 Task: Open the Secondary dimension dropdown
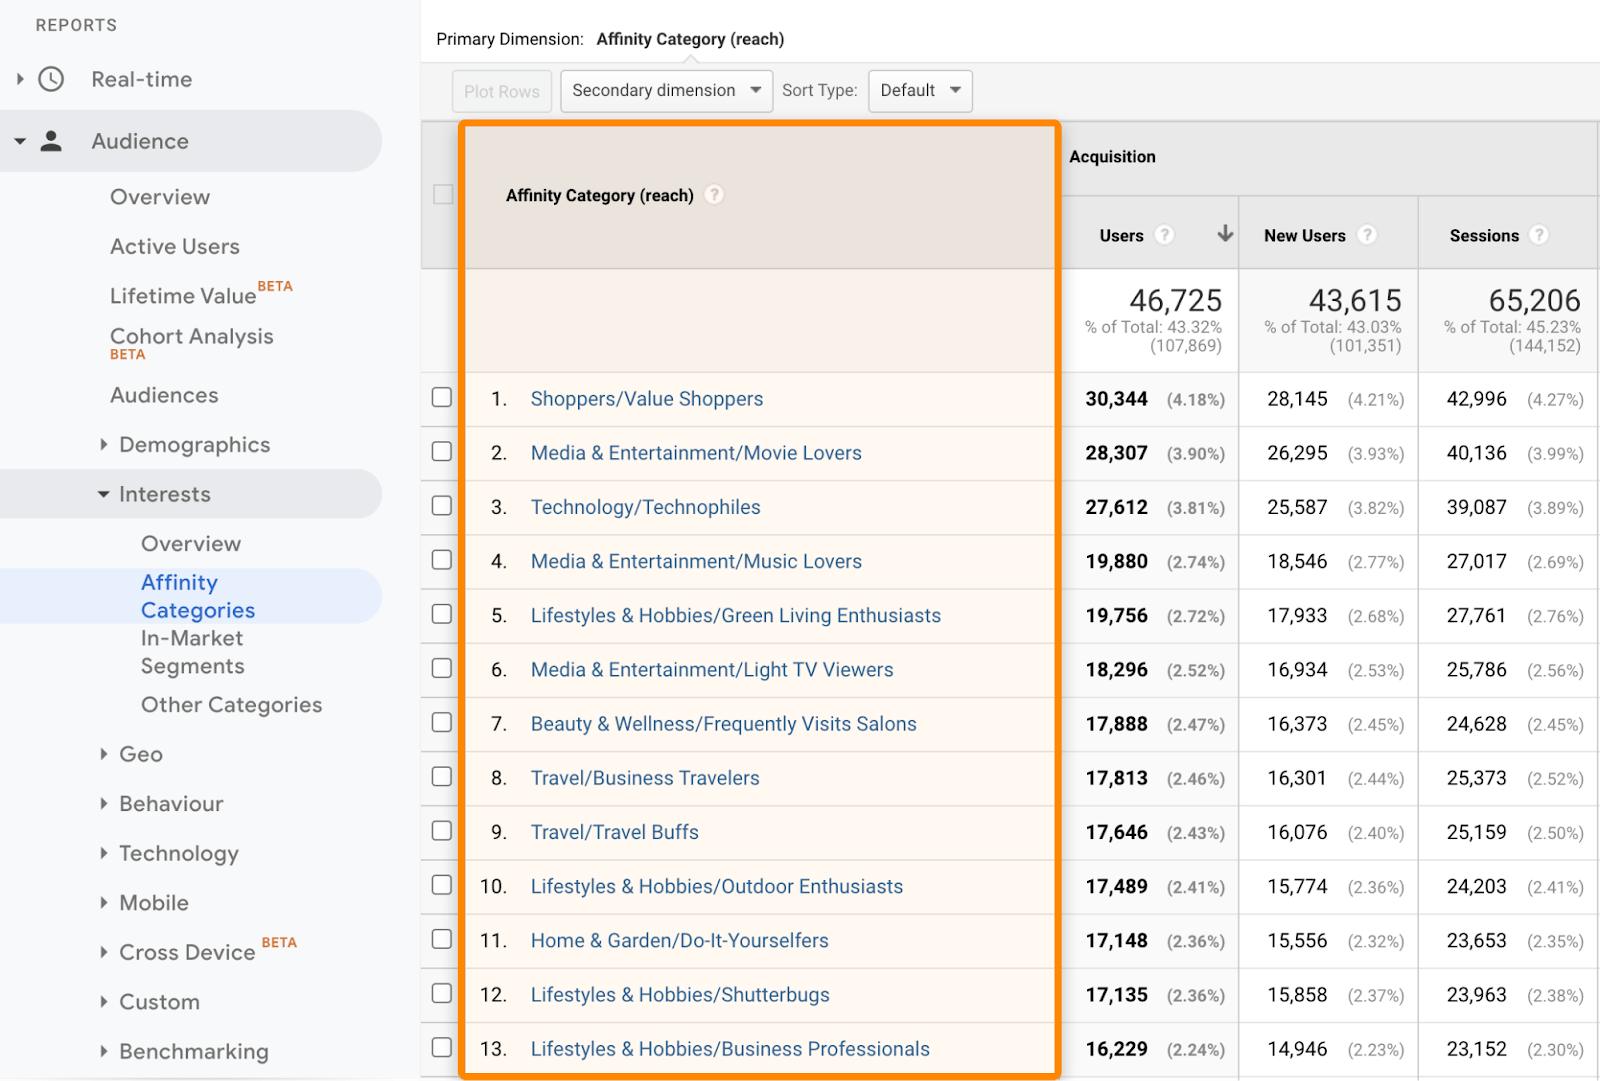665,90
